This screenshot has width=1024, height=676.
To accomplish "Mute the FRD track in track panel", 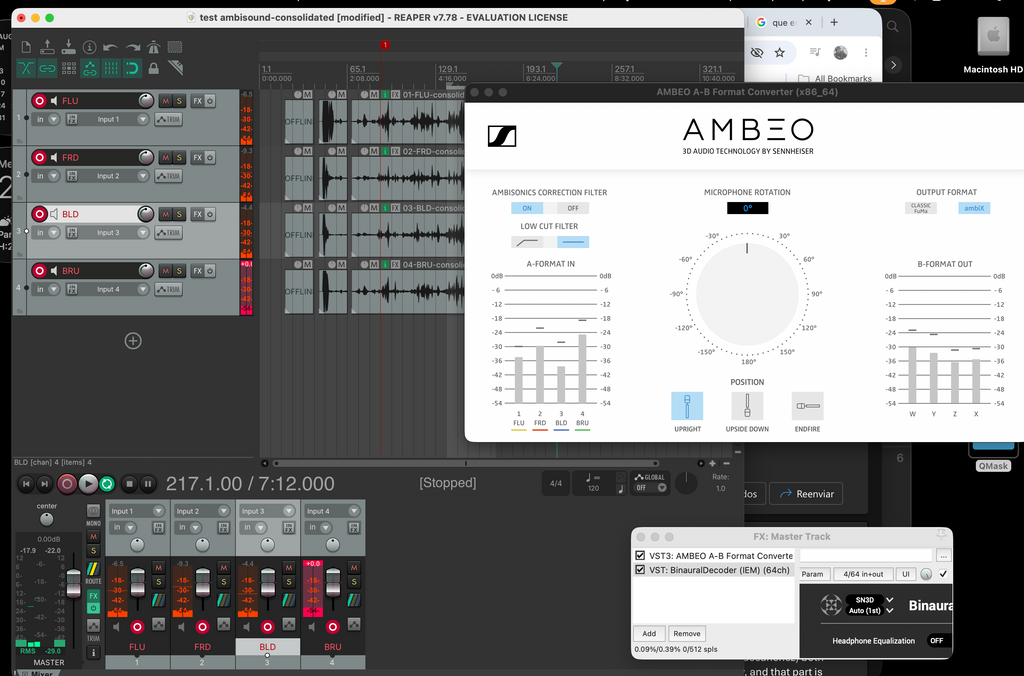I will click(x=165, y=157).
